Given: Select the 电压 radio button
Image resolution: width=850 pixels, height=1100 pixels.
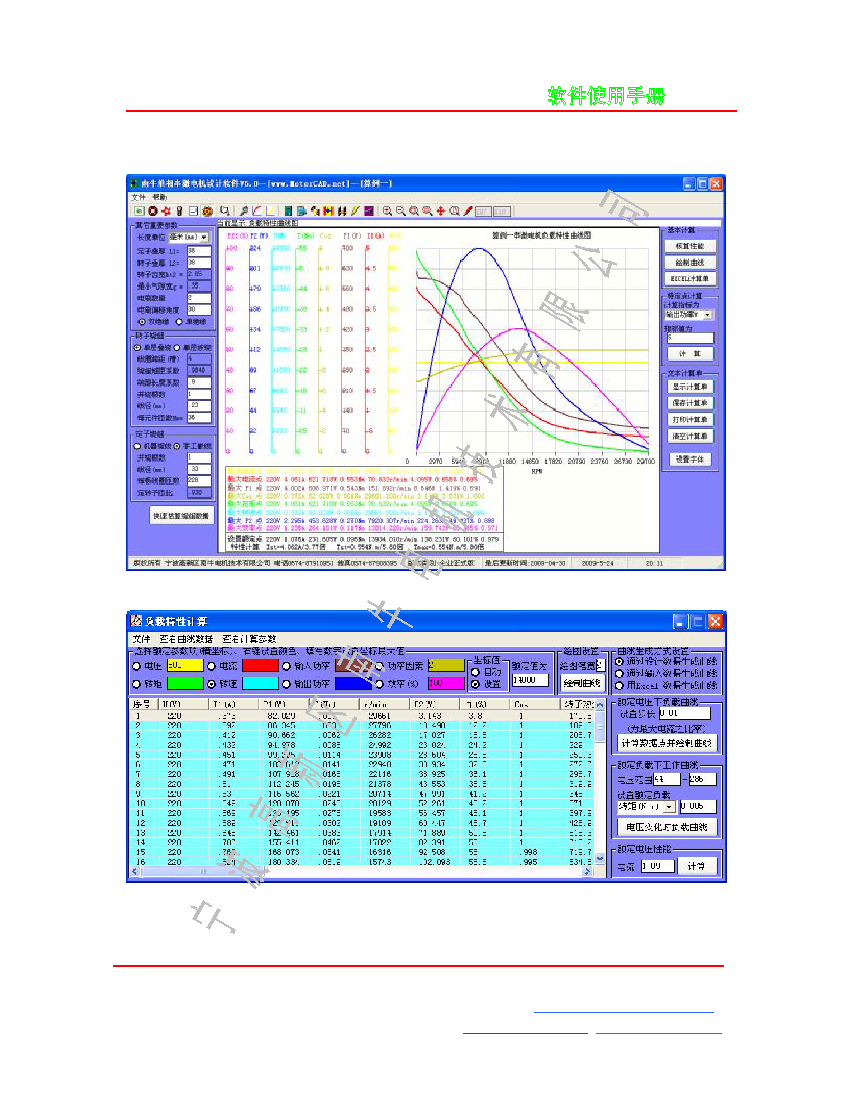Looking at the screenshot, I should tap(137, 665).
